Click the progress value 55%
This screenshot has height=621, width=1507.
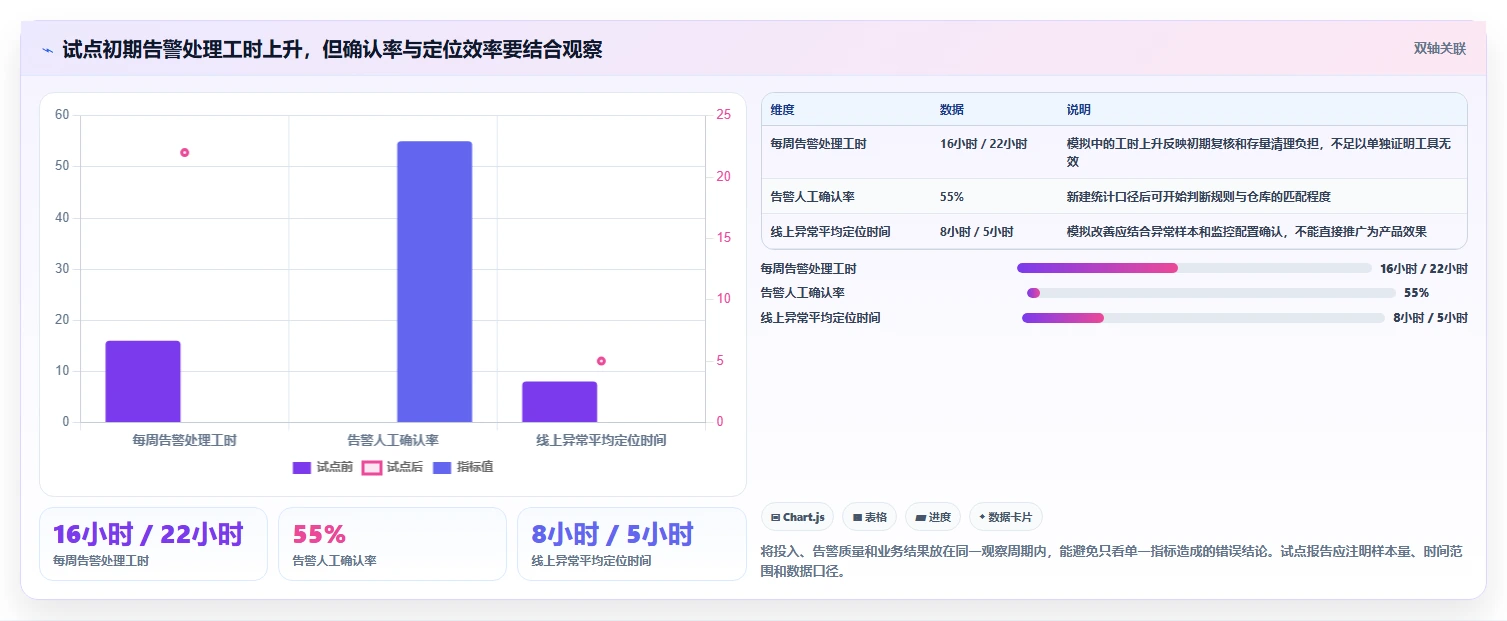pos(1417,293)
